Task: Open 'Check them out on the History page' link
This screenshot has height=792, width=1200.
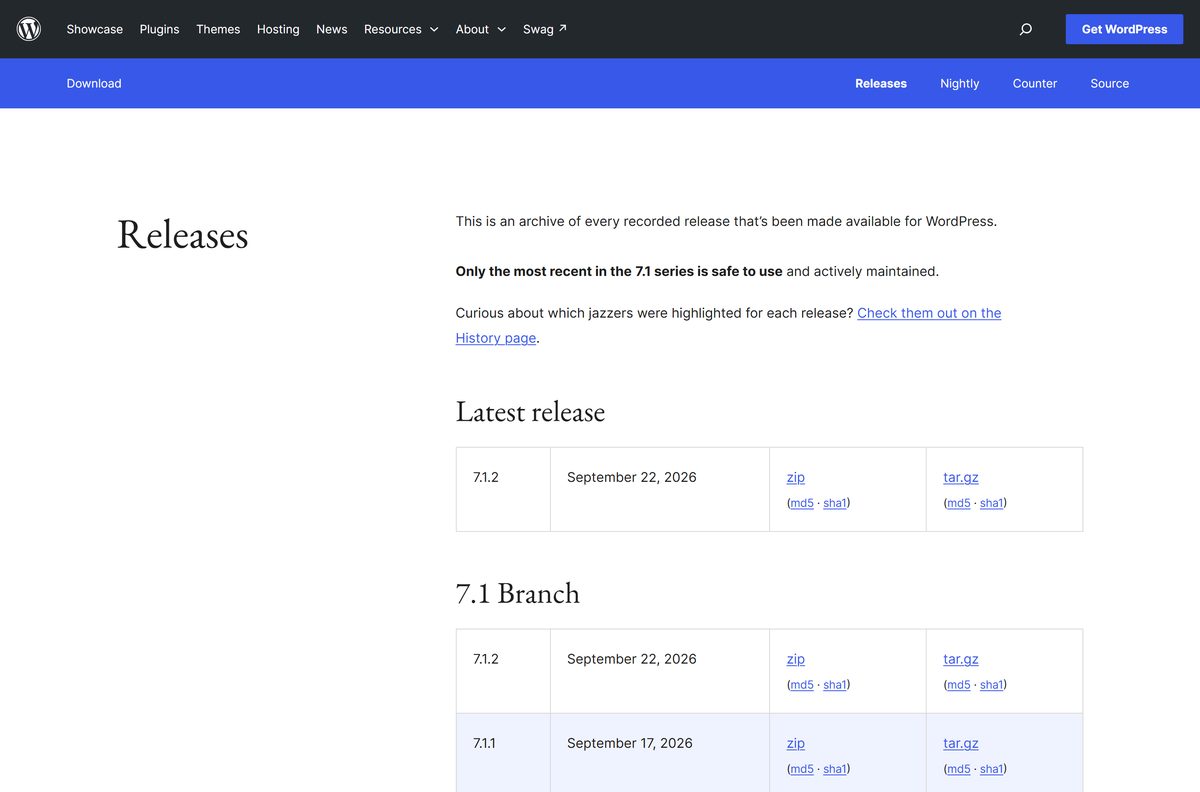Action: pos(929,313)
